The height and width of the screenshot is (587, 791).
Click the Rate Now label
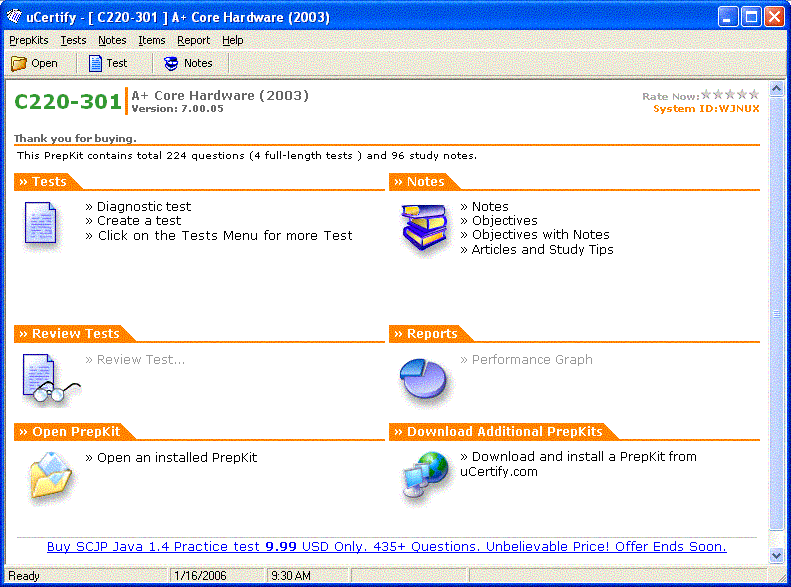coord(670,96)
